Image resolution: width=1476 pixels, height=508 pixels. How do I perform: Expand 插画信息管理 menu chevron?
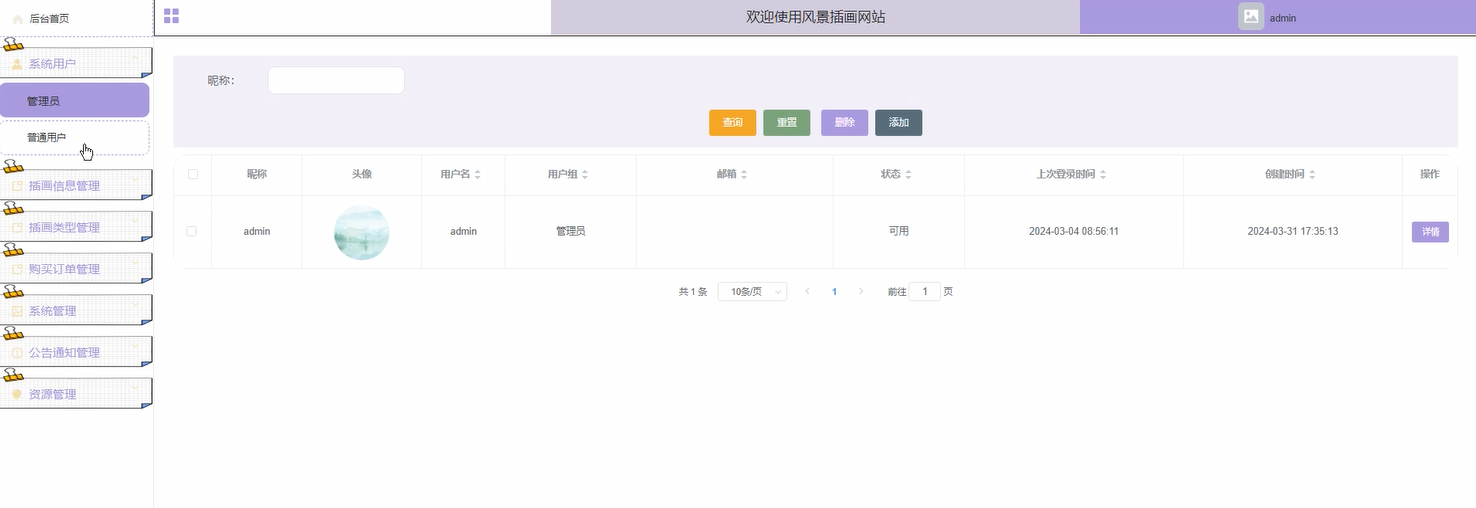136,181
